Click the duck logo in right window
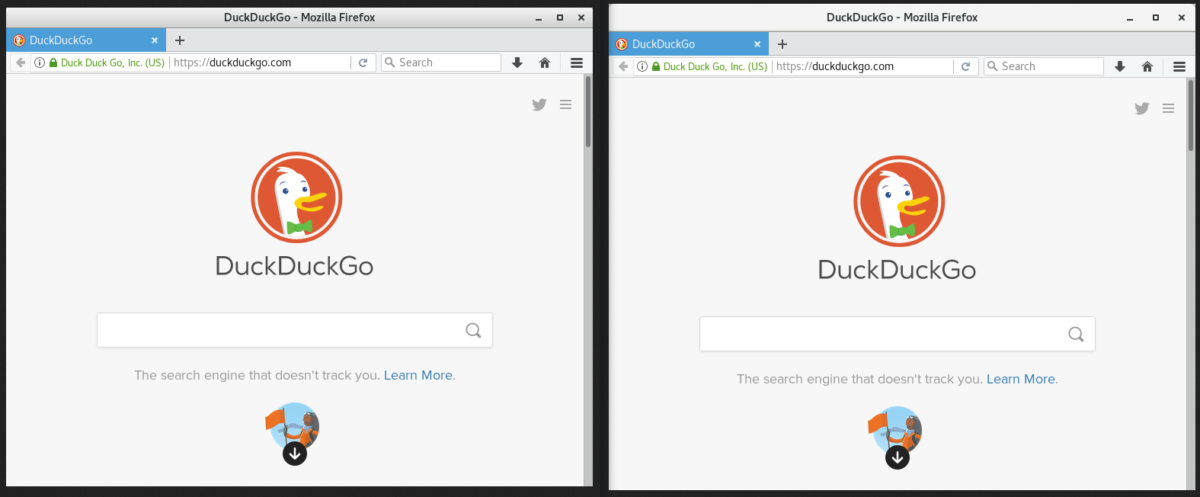The image size is (1200, 497). pos(898,201)
